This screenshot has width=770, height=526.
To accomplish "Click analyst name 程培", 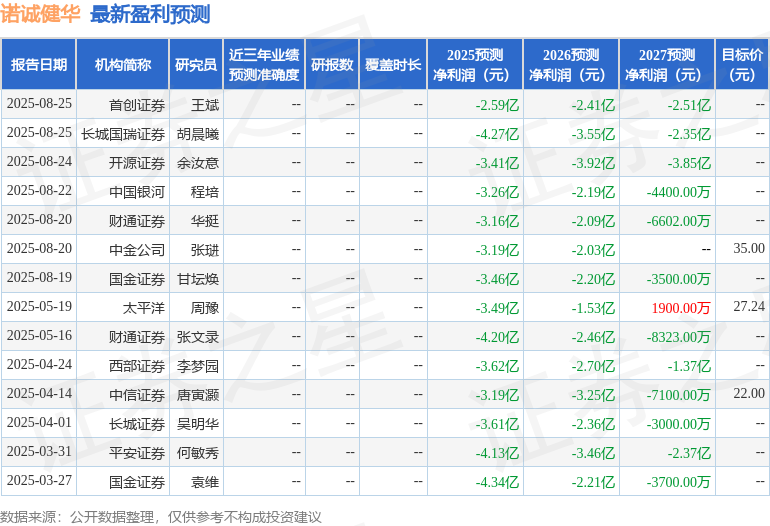I will click(x=205, y=192).
